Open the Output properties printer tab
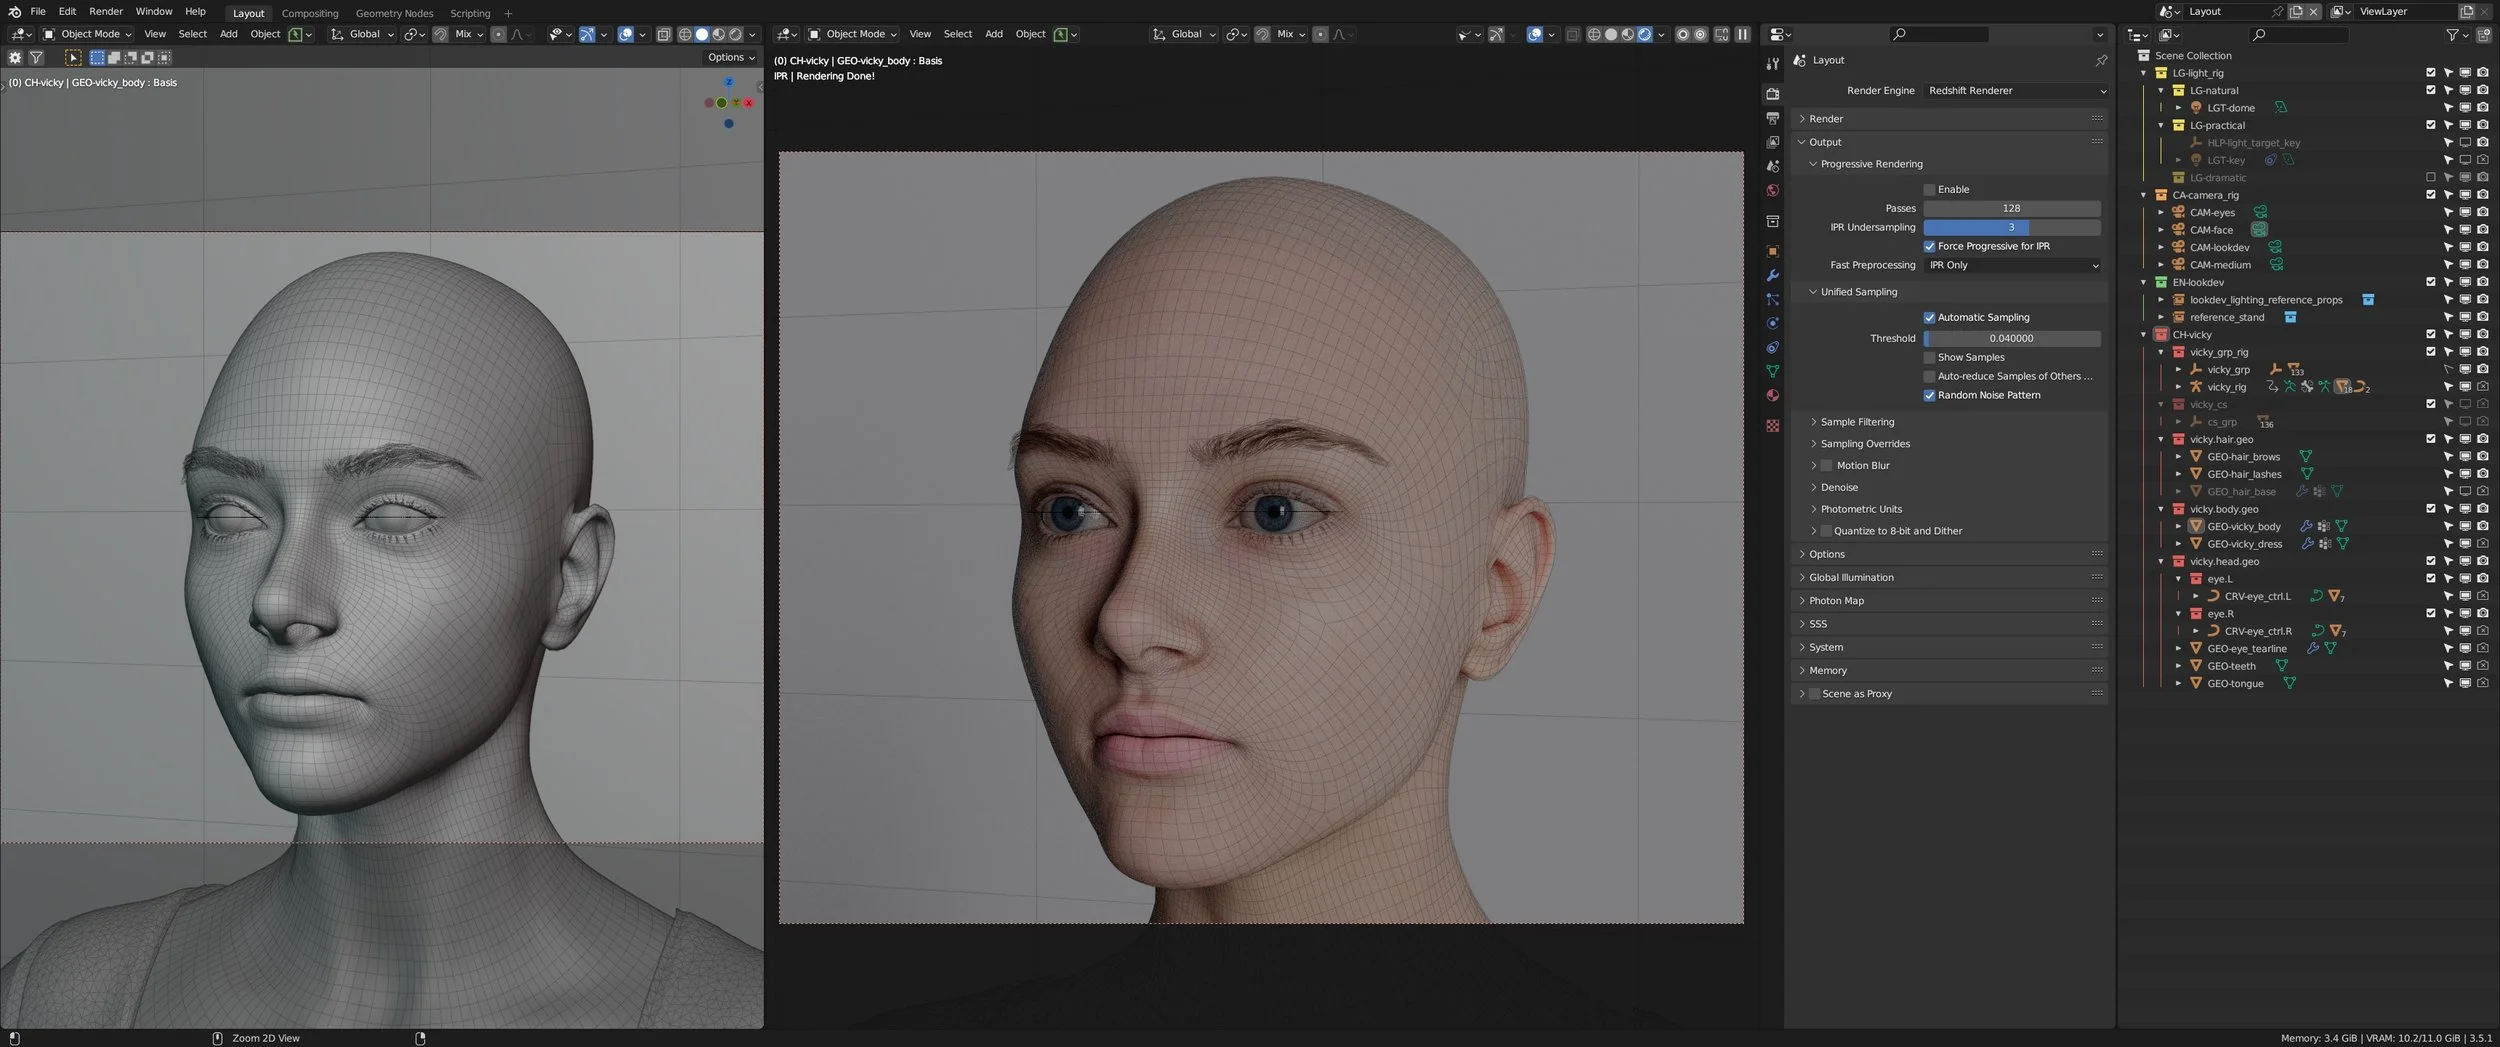2500x1047 pixels. pos(1773,118)
